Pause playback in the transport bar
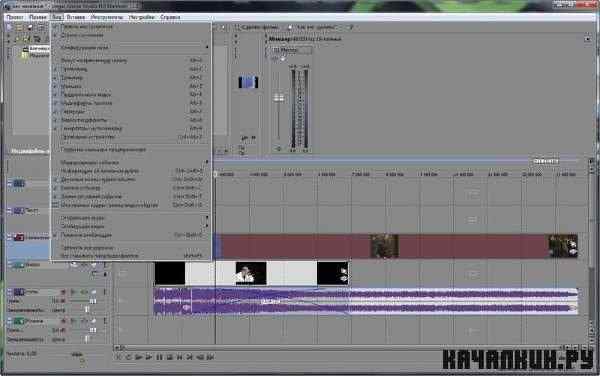Image resolution: width=600 pixels, height=376 pixels. pyautogui.click(x=160, y=357)
